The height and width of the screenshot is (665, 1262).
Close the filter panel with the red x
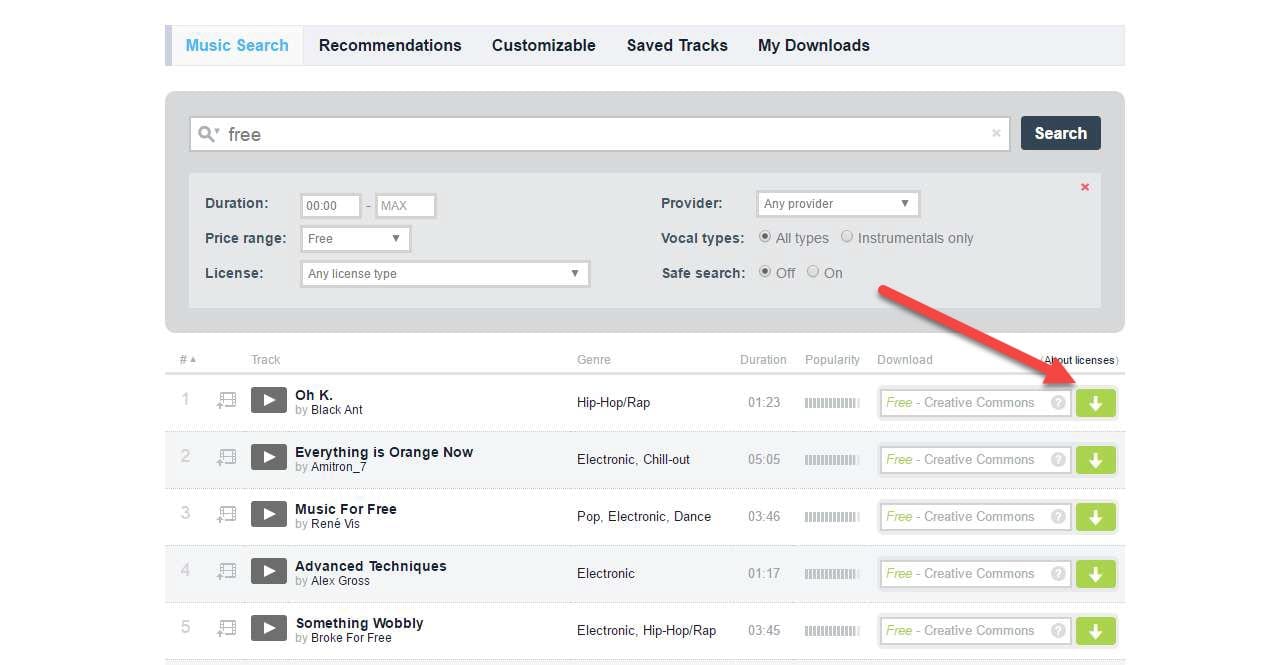1085,187
